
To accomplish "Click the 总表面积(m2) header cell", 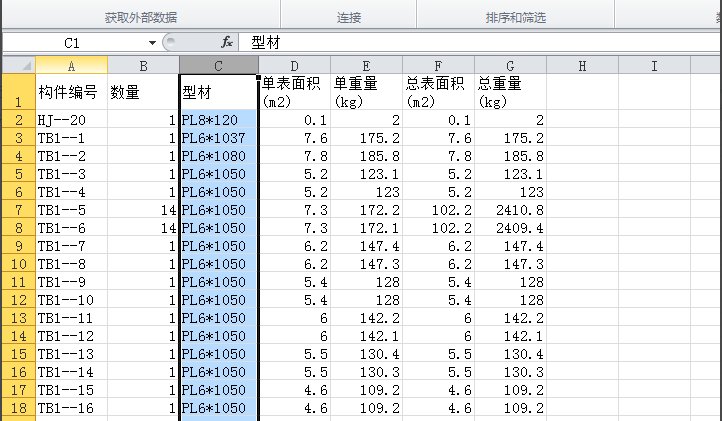I will pos(438,92).
